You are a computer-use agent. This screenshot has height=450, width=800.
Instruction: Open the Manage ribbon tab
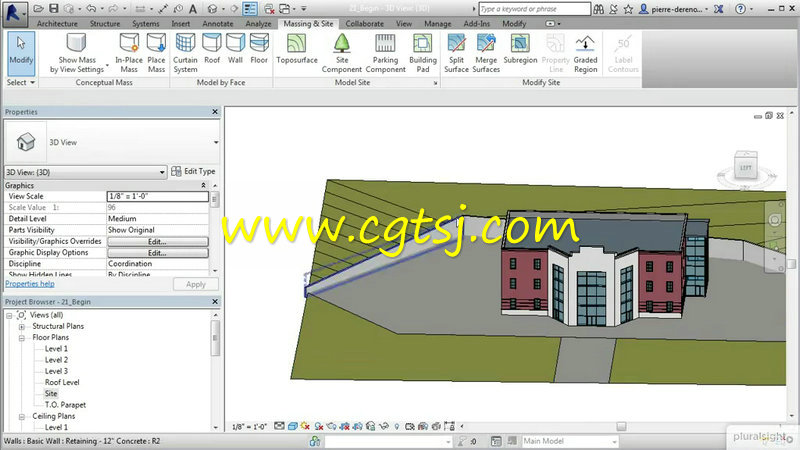pos(437,23)
